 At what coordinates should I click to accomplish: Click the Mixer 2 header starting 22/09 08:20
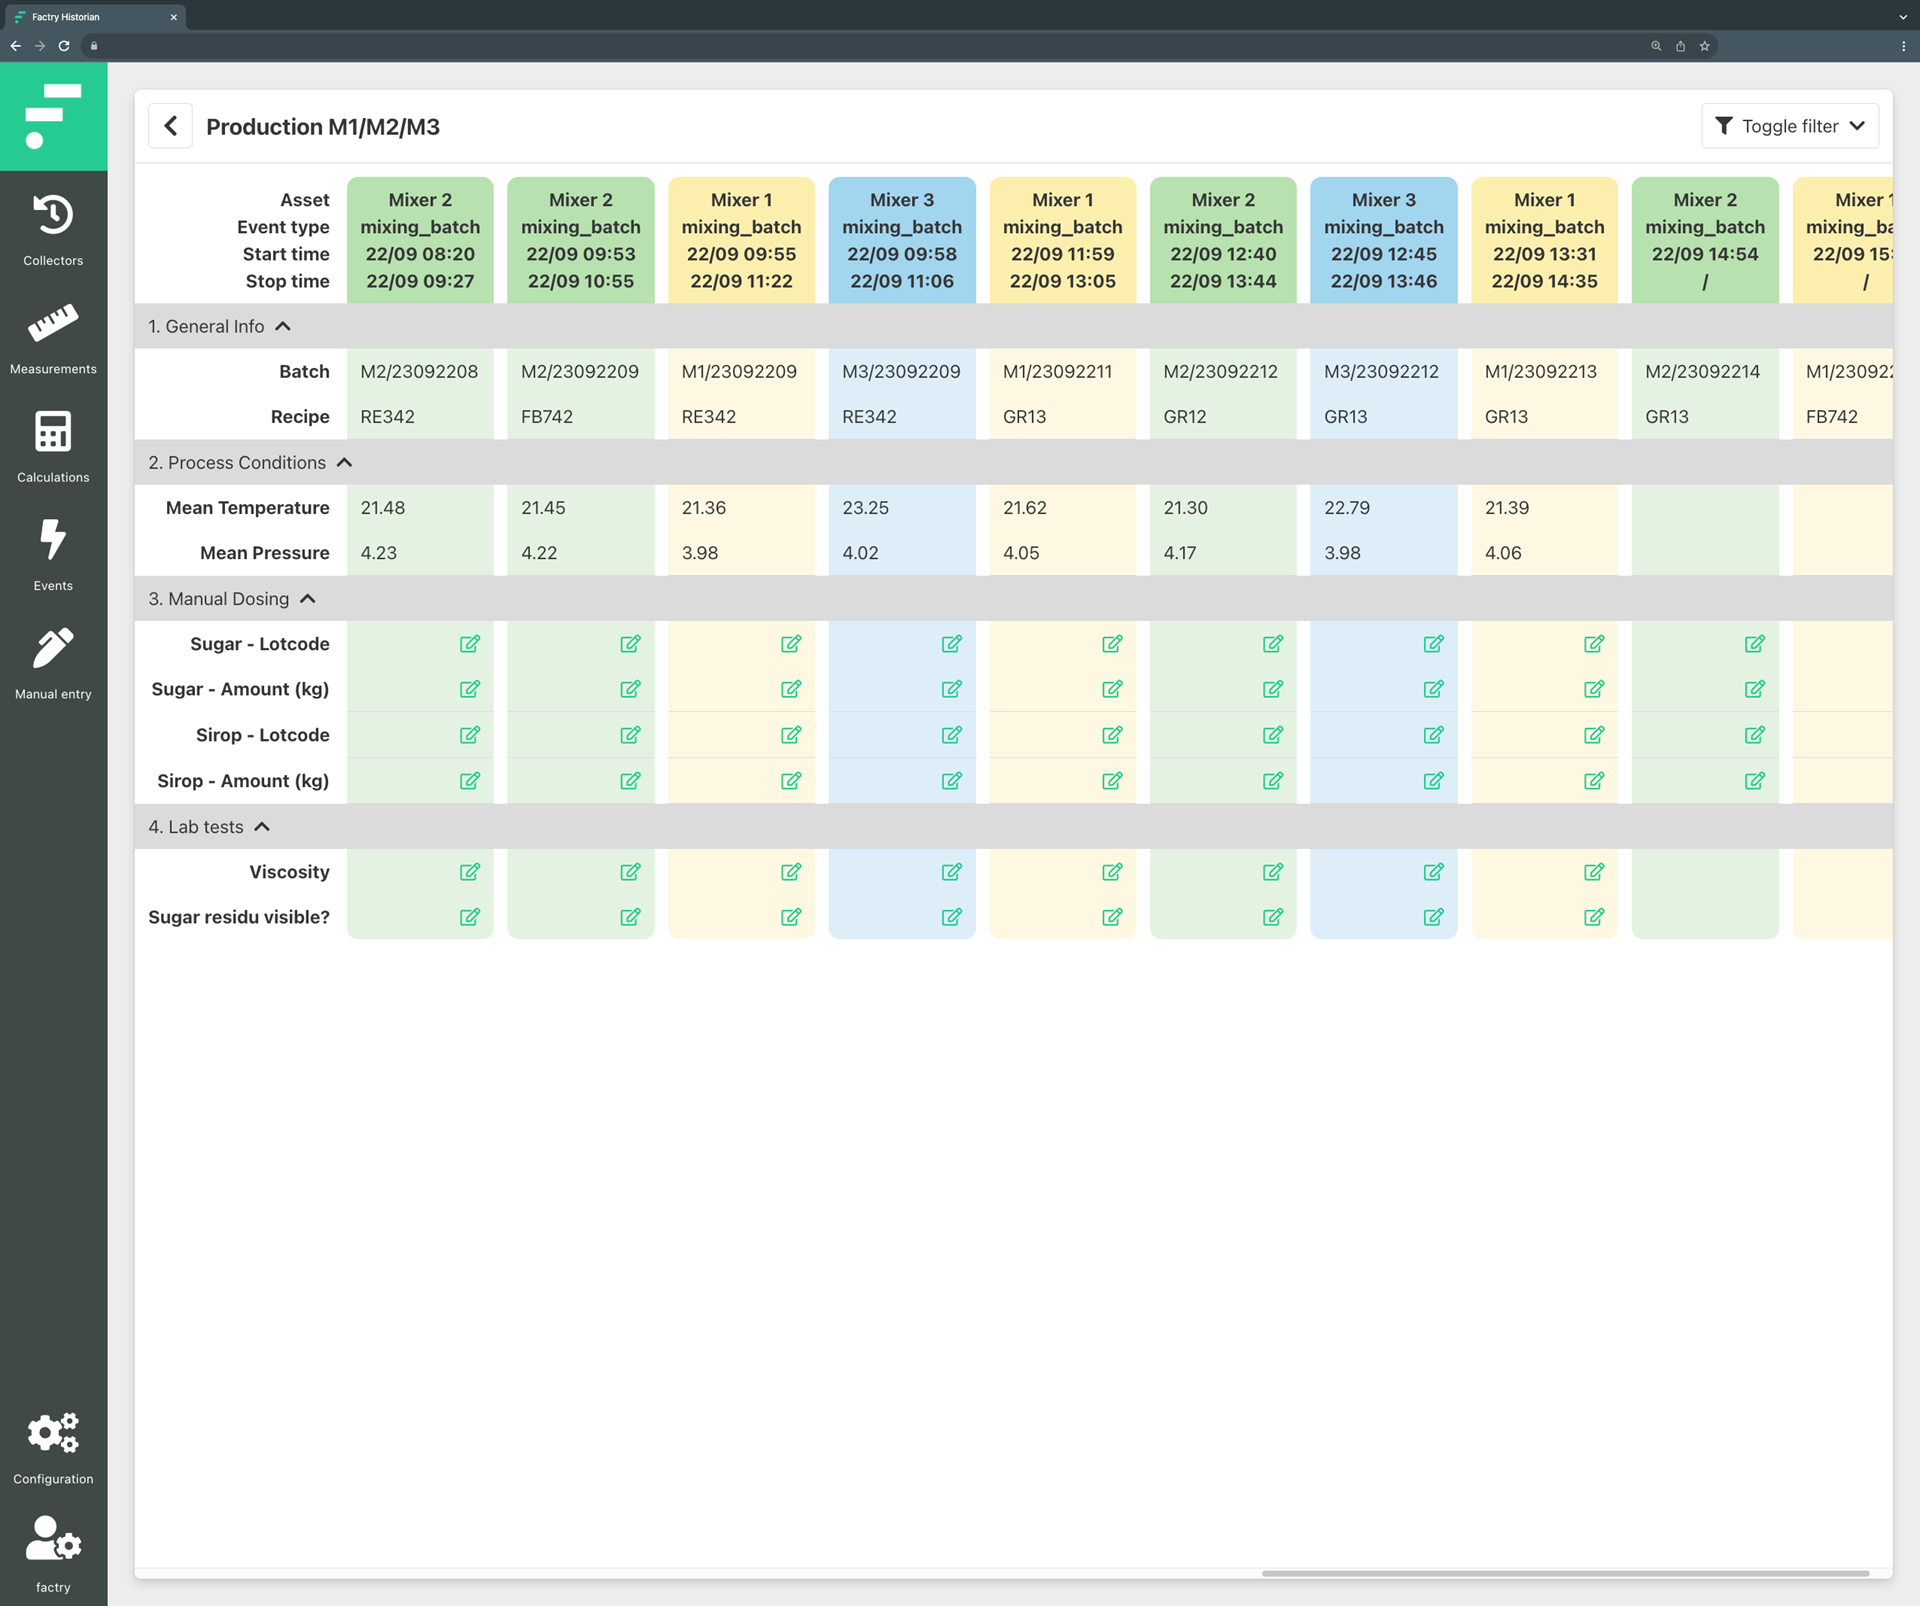click(x=420, y=240)
